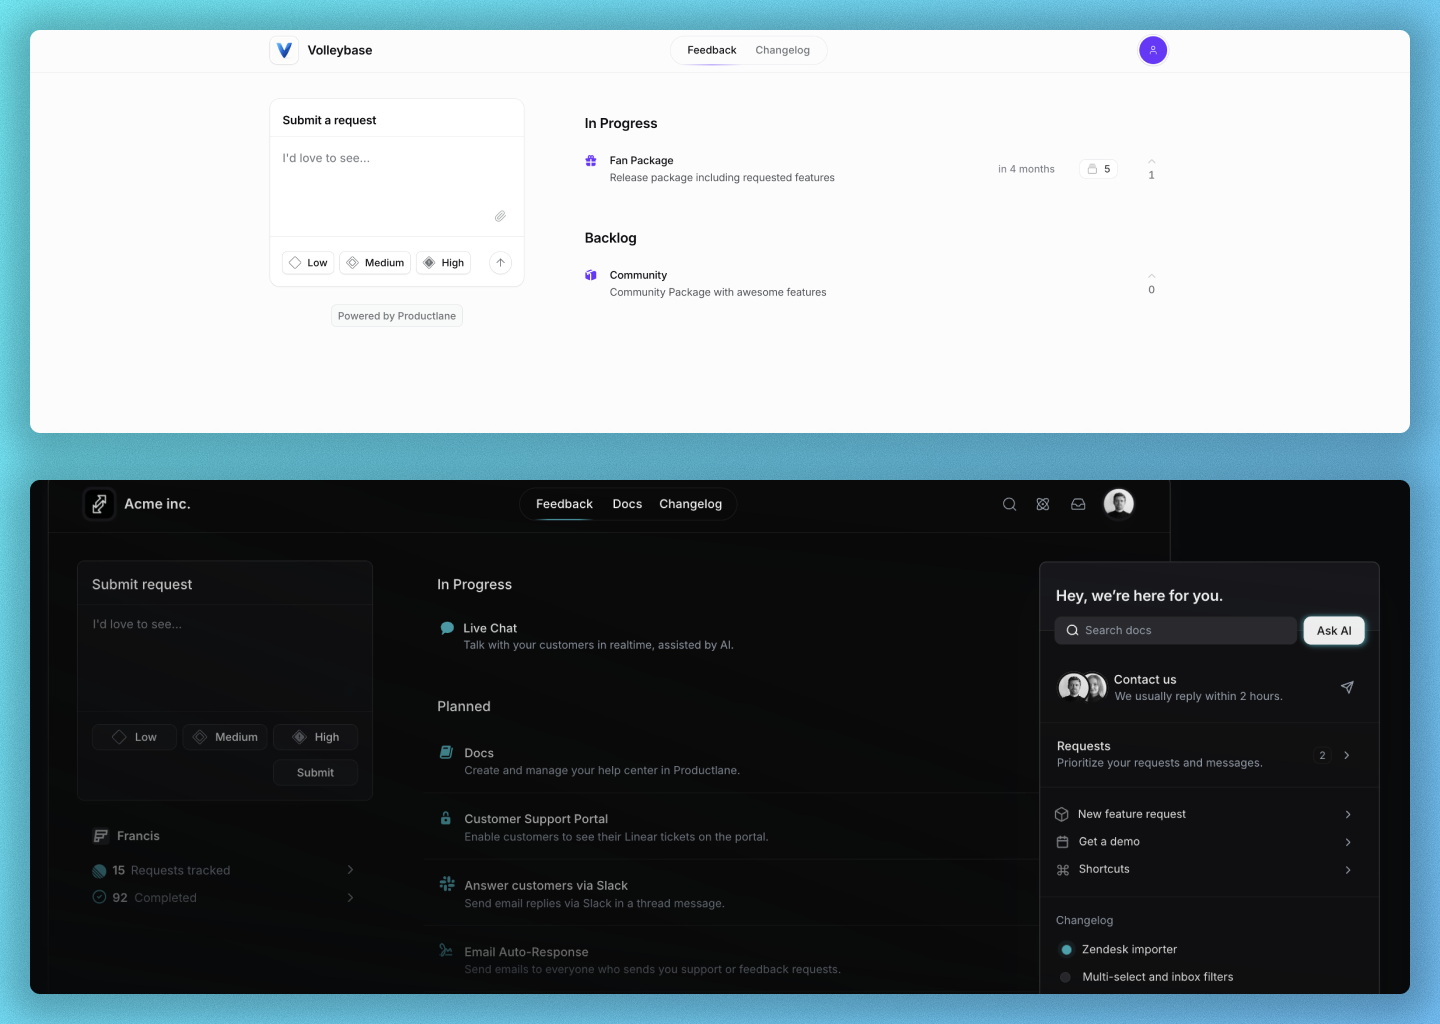1440x1024 pixels.
Task: Select High priority in dark Submit request
Action: [316, 737]
